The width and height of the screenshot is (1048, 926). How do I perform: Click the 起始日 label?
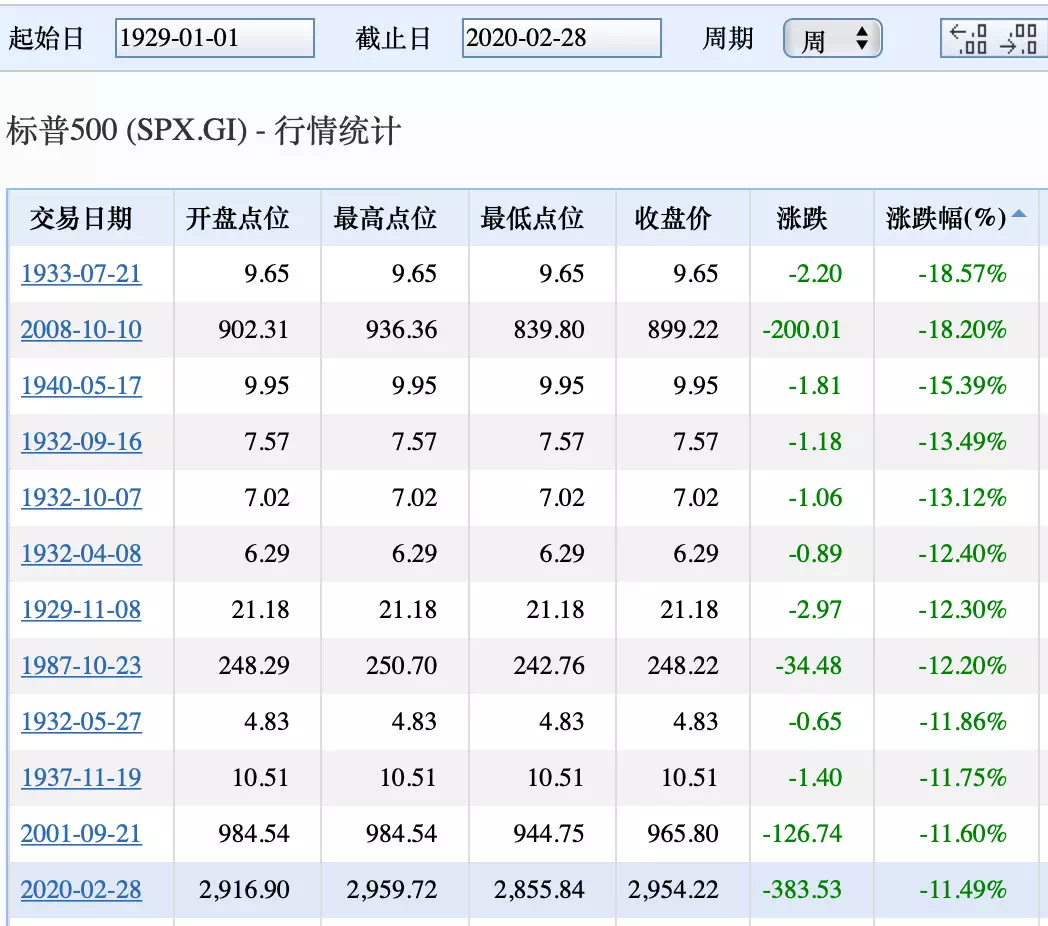coord(45,38)
